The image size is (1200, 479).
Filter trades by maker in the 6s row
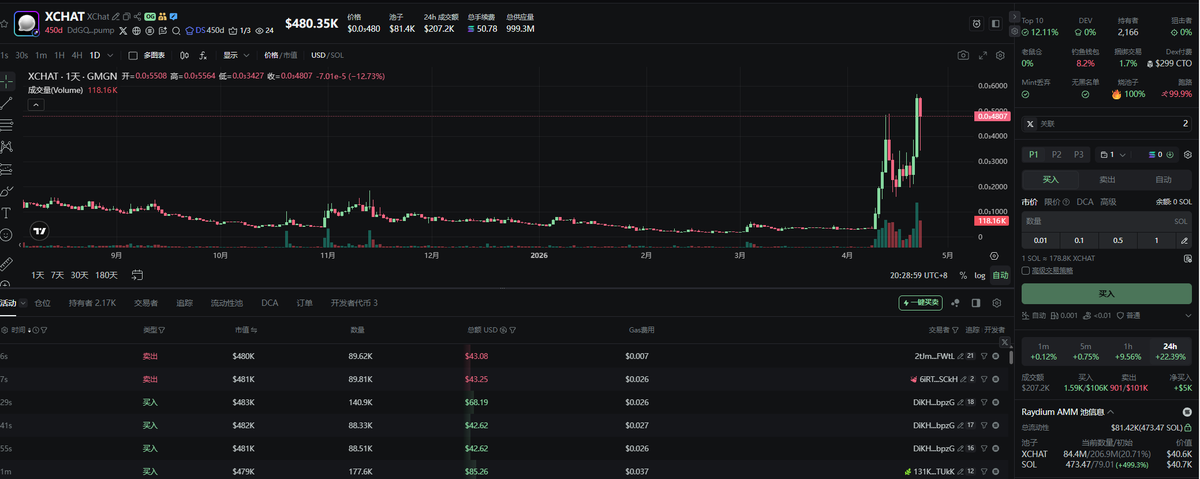coord(984,356)
